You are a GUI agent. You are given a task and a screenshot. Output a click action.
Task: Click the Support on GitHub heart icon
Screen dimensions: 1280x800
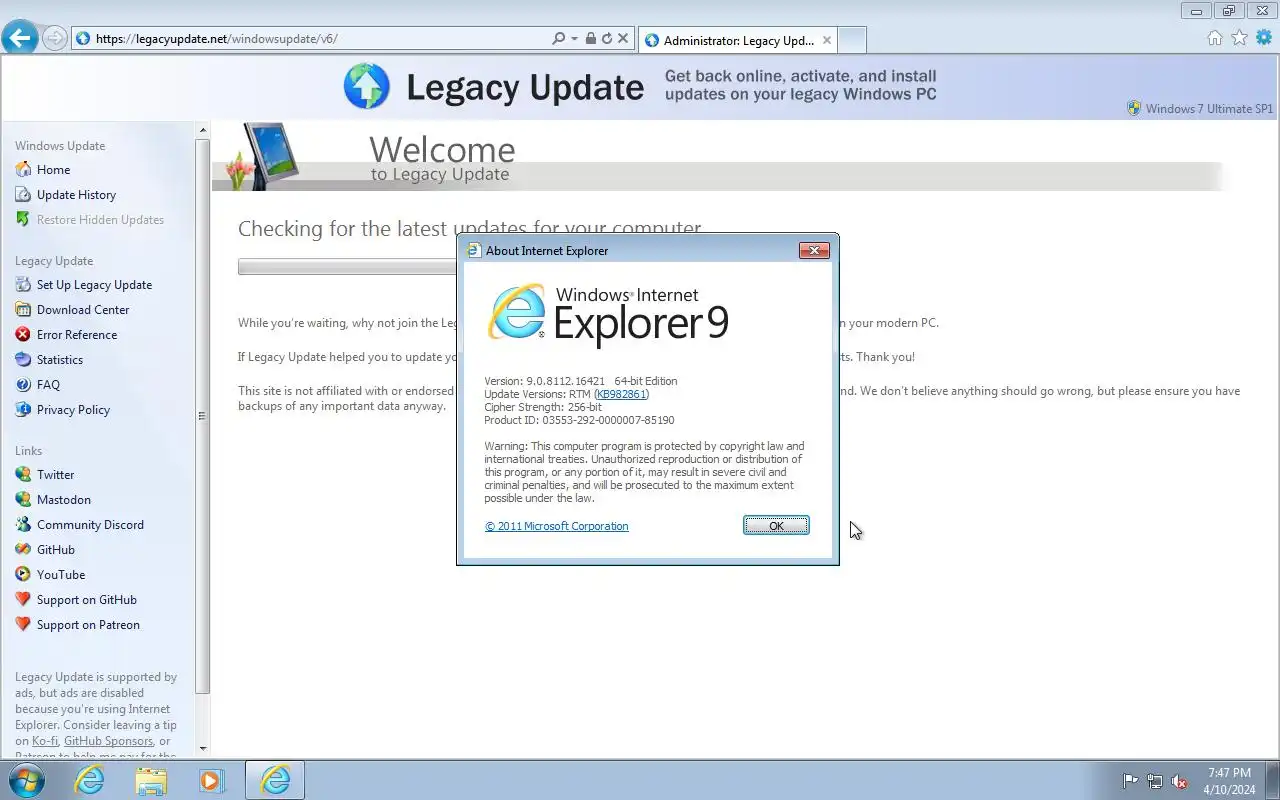23,599
